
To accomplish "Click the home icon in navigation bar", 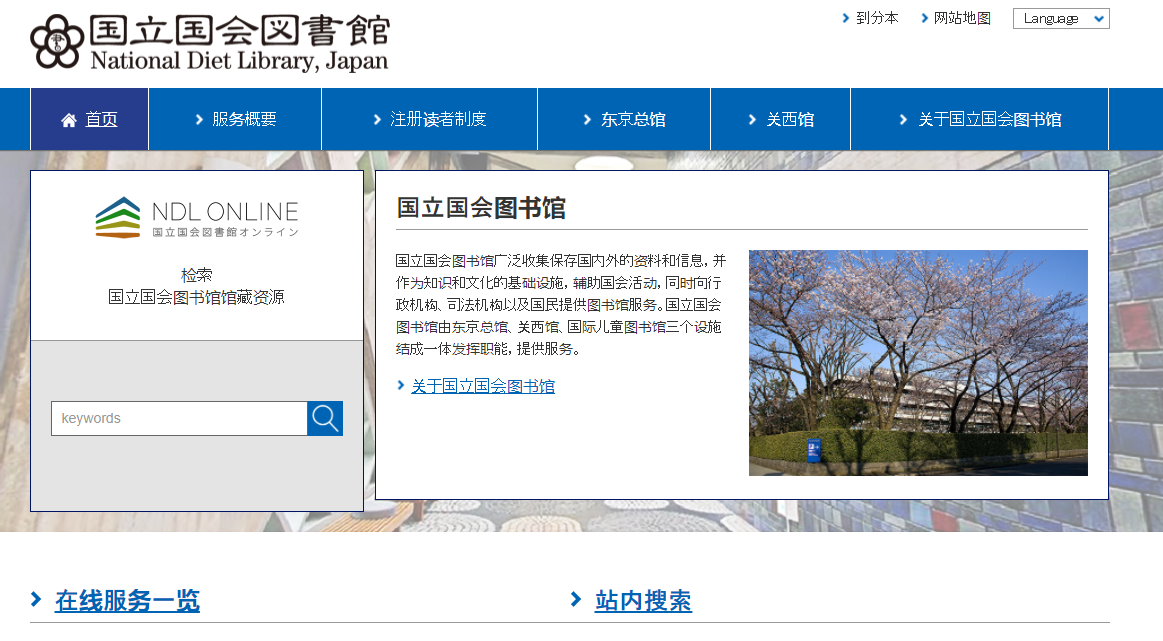I will (69, 120).
